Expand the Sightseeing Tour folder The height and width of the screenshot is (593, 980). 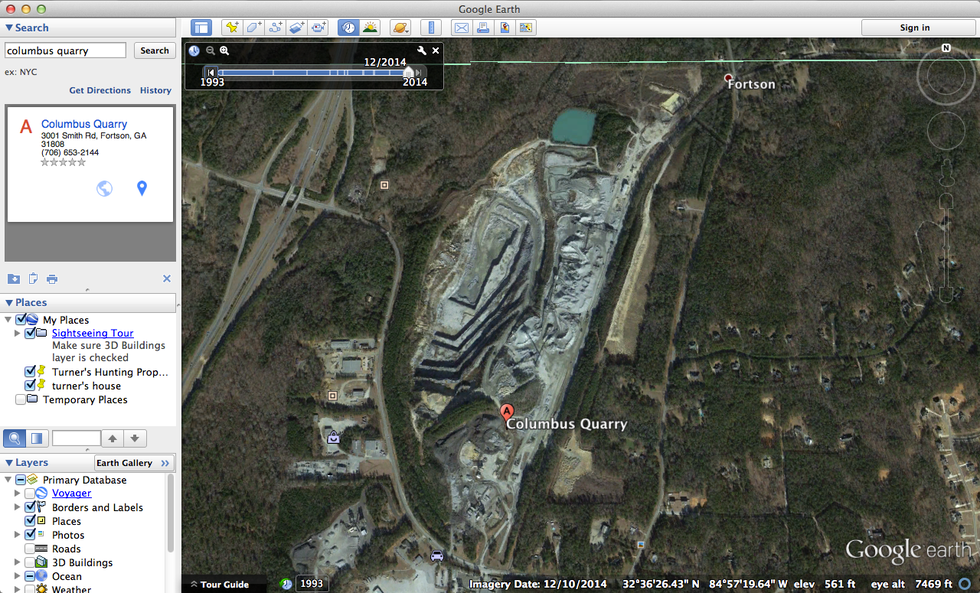click(17, 333)
